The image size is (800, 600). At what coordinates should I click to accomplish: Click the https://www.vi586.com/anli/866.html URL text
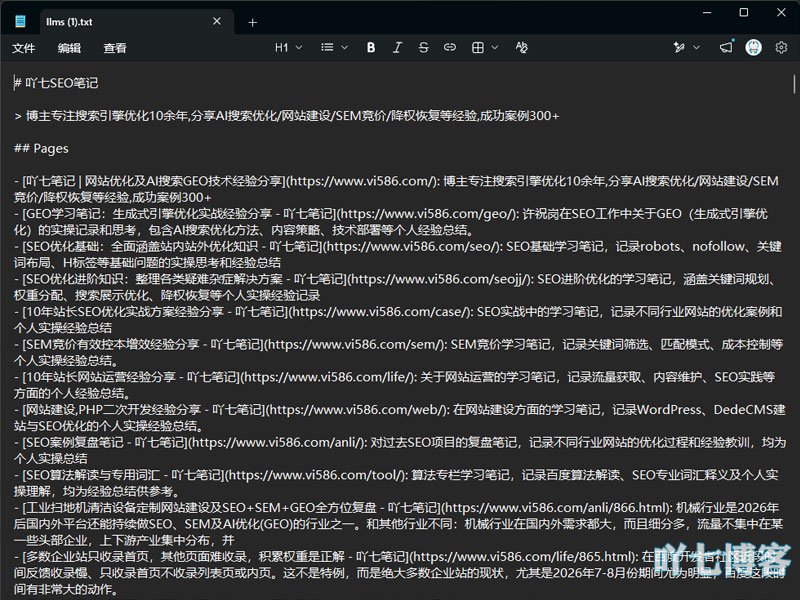coord(556,508)
